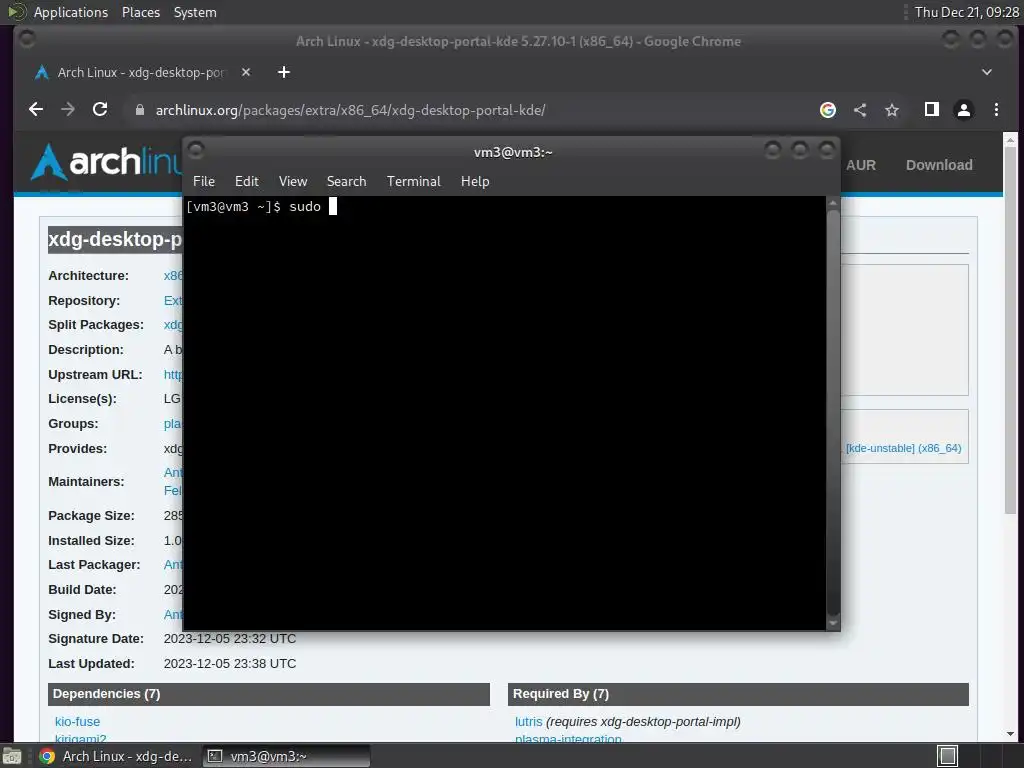Select the Arch Linux xdg-desktop-portal tab
This screenshot has width=1024, height=768.
pyautogui.click(x=140, y=72)
